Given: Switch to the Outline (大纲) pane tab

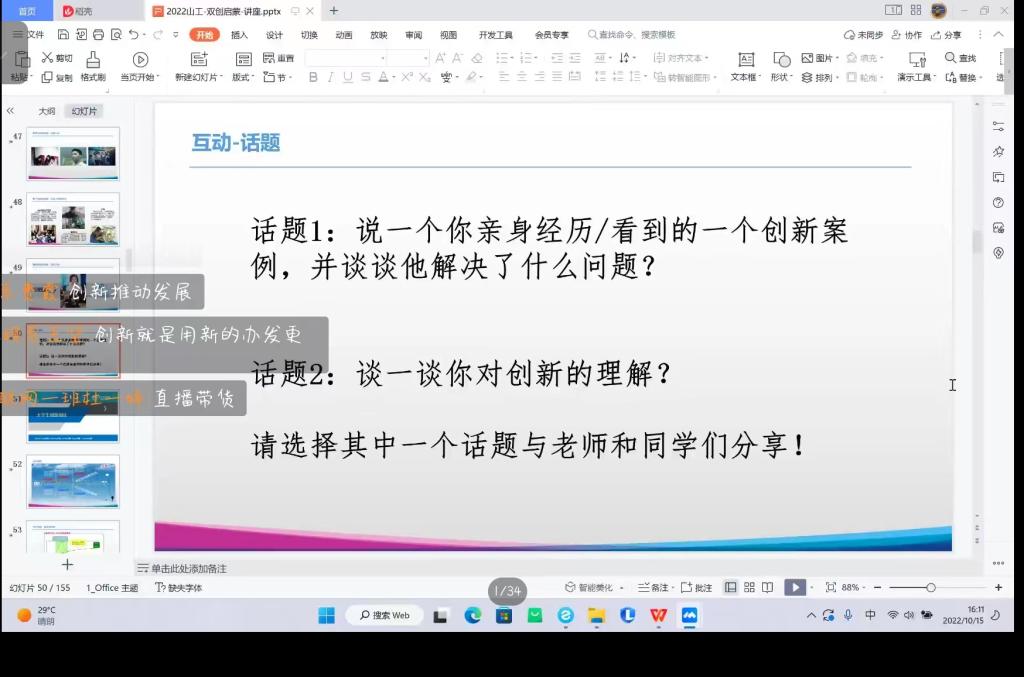Looking at the screenshot, I should (46, 111).
